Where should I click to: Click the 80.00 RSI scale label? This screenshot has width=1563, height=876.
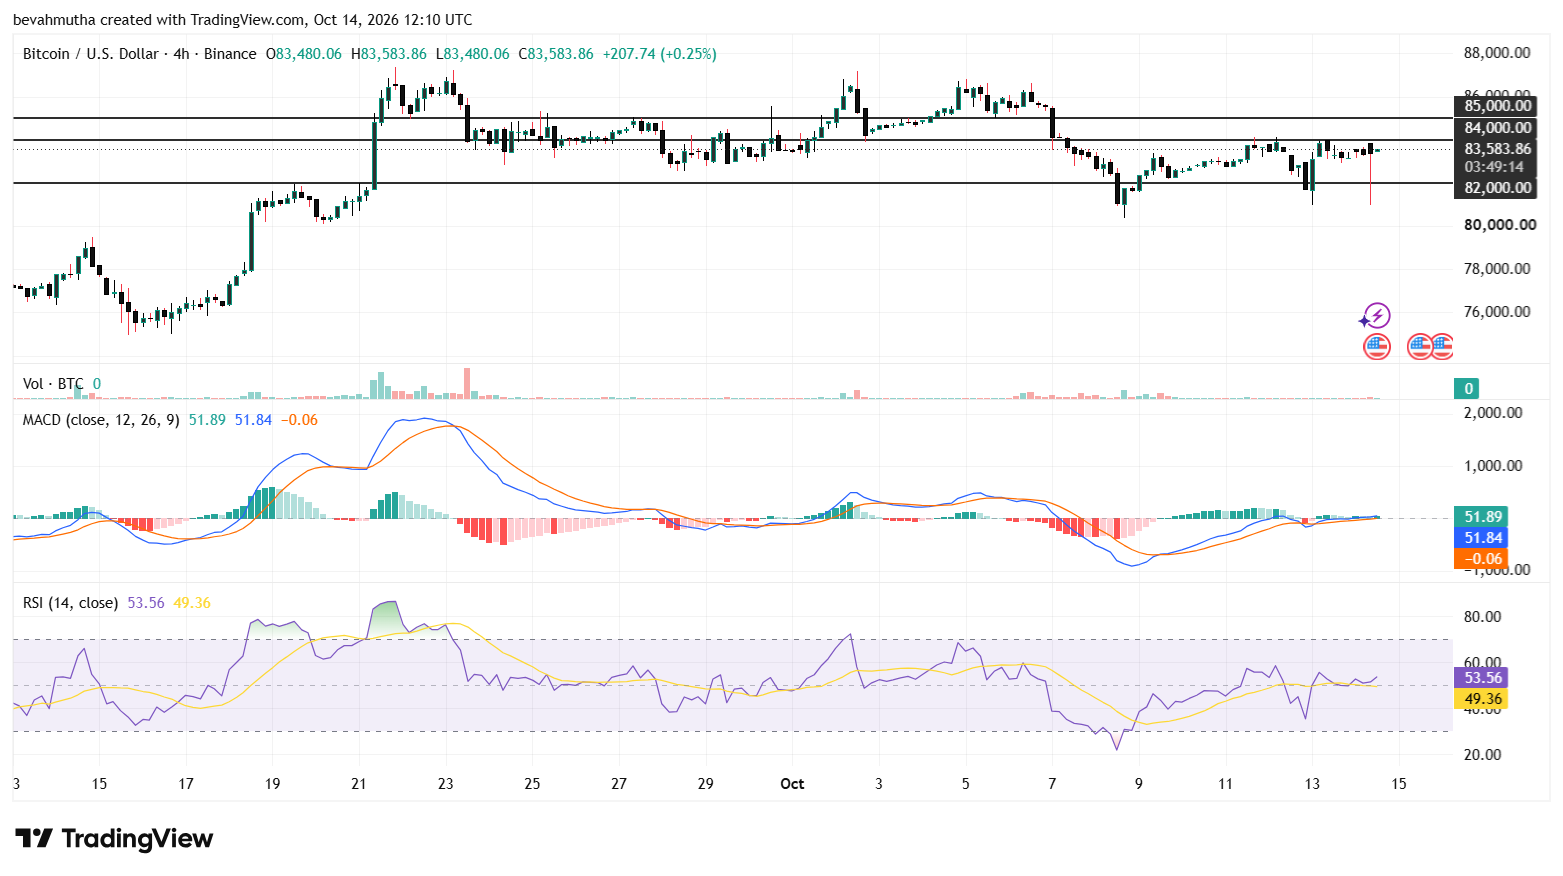(x=1482, y=617)
